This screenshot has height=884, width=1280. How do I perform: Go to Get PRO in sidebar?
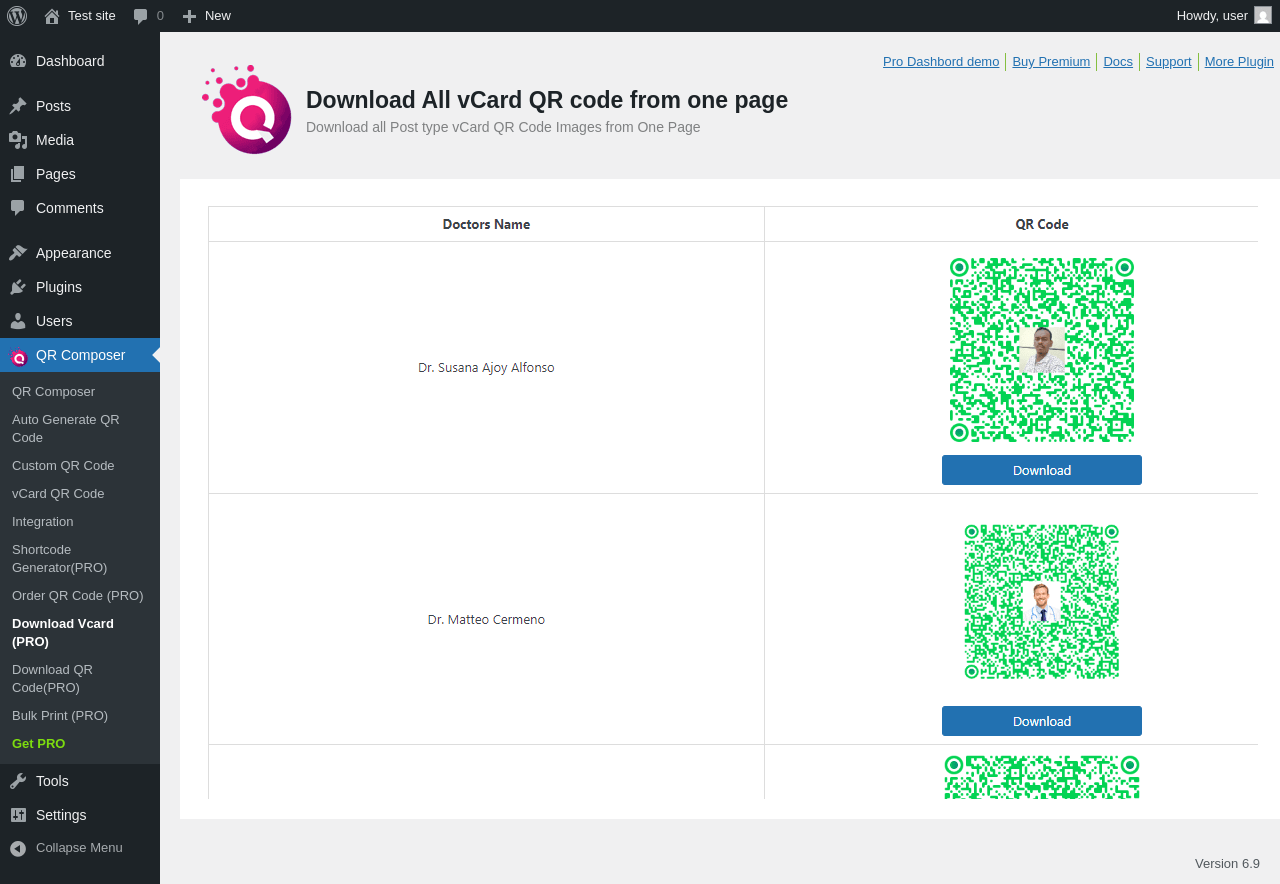[x=38, y=744]
